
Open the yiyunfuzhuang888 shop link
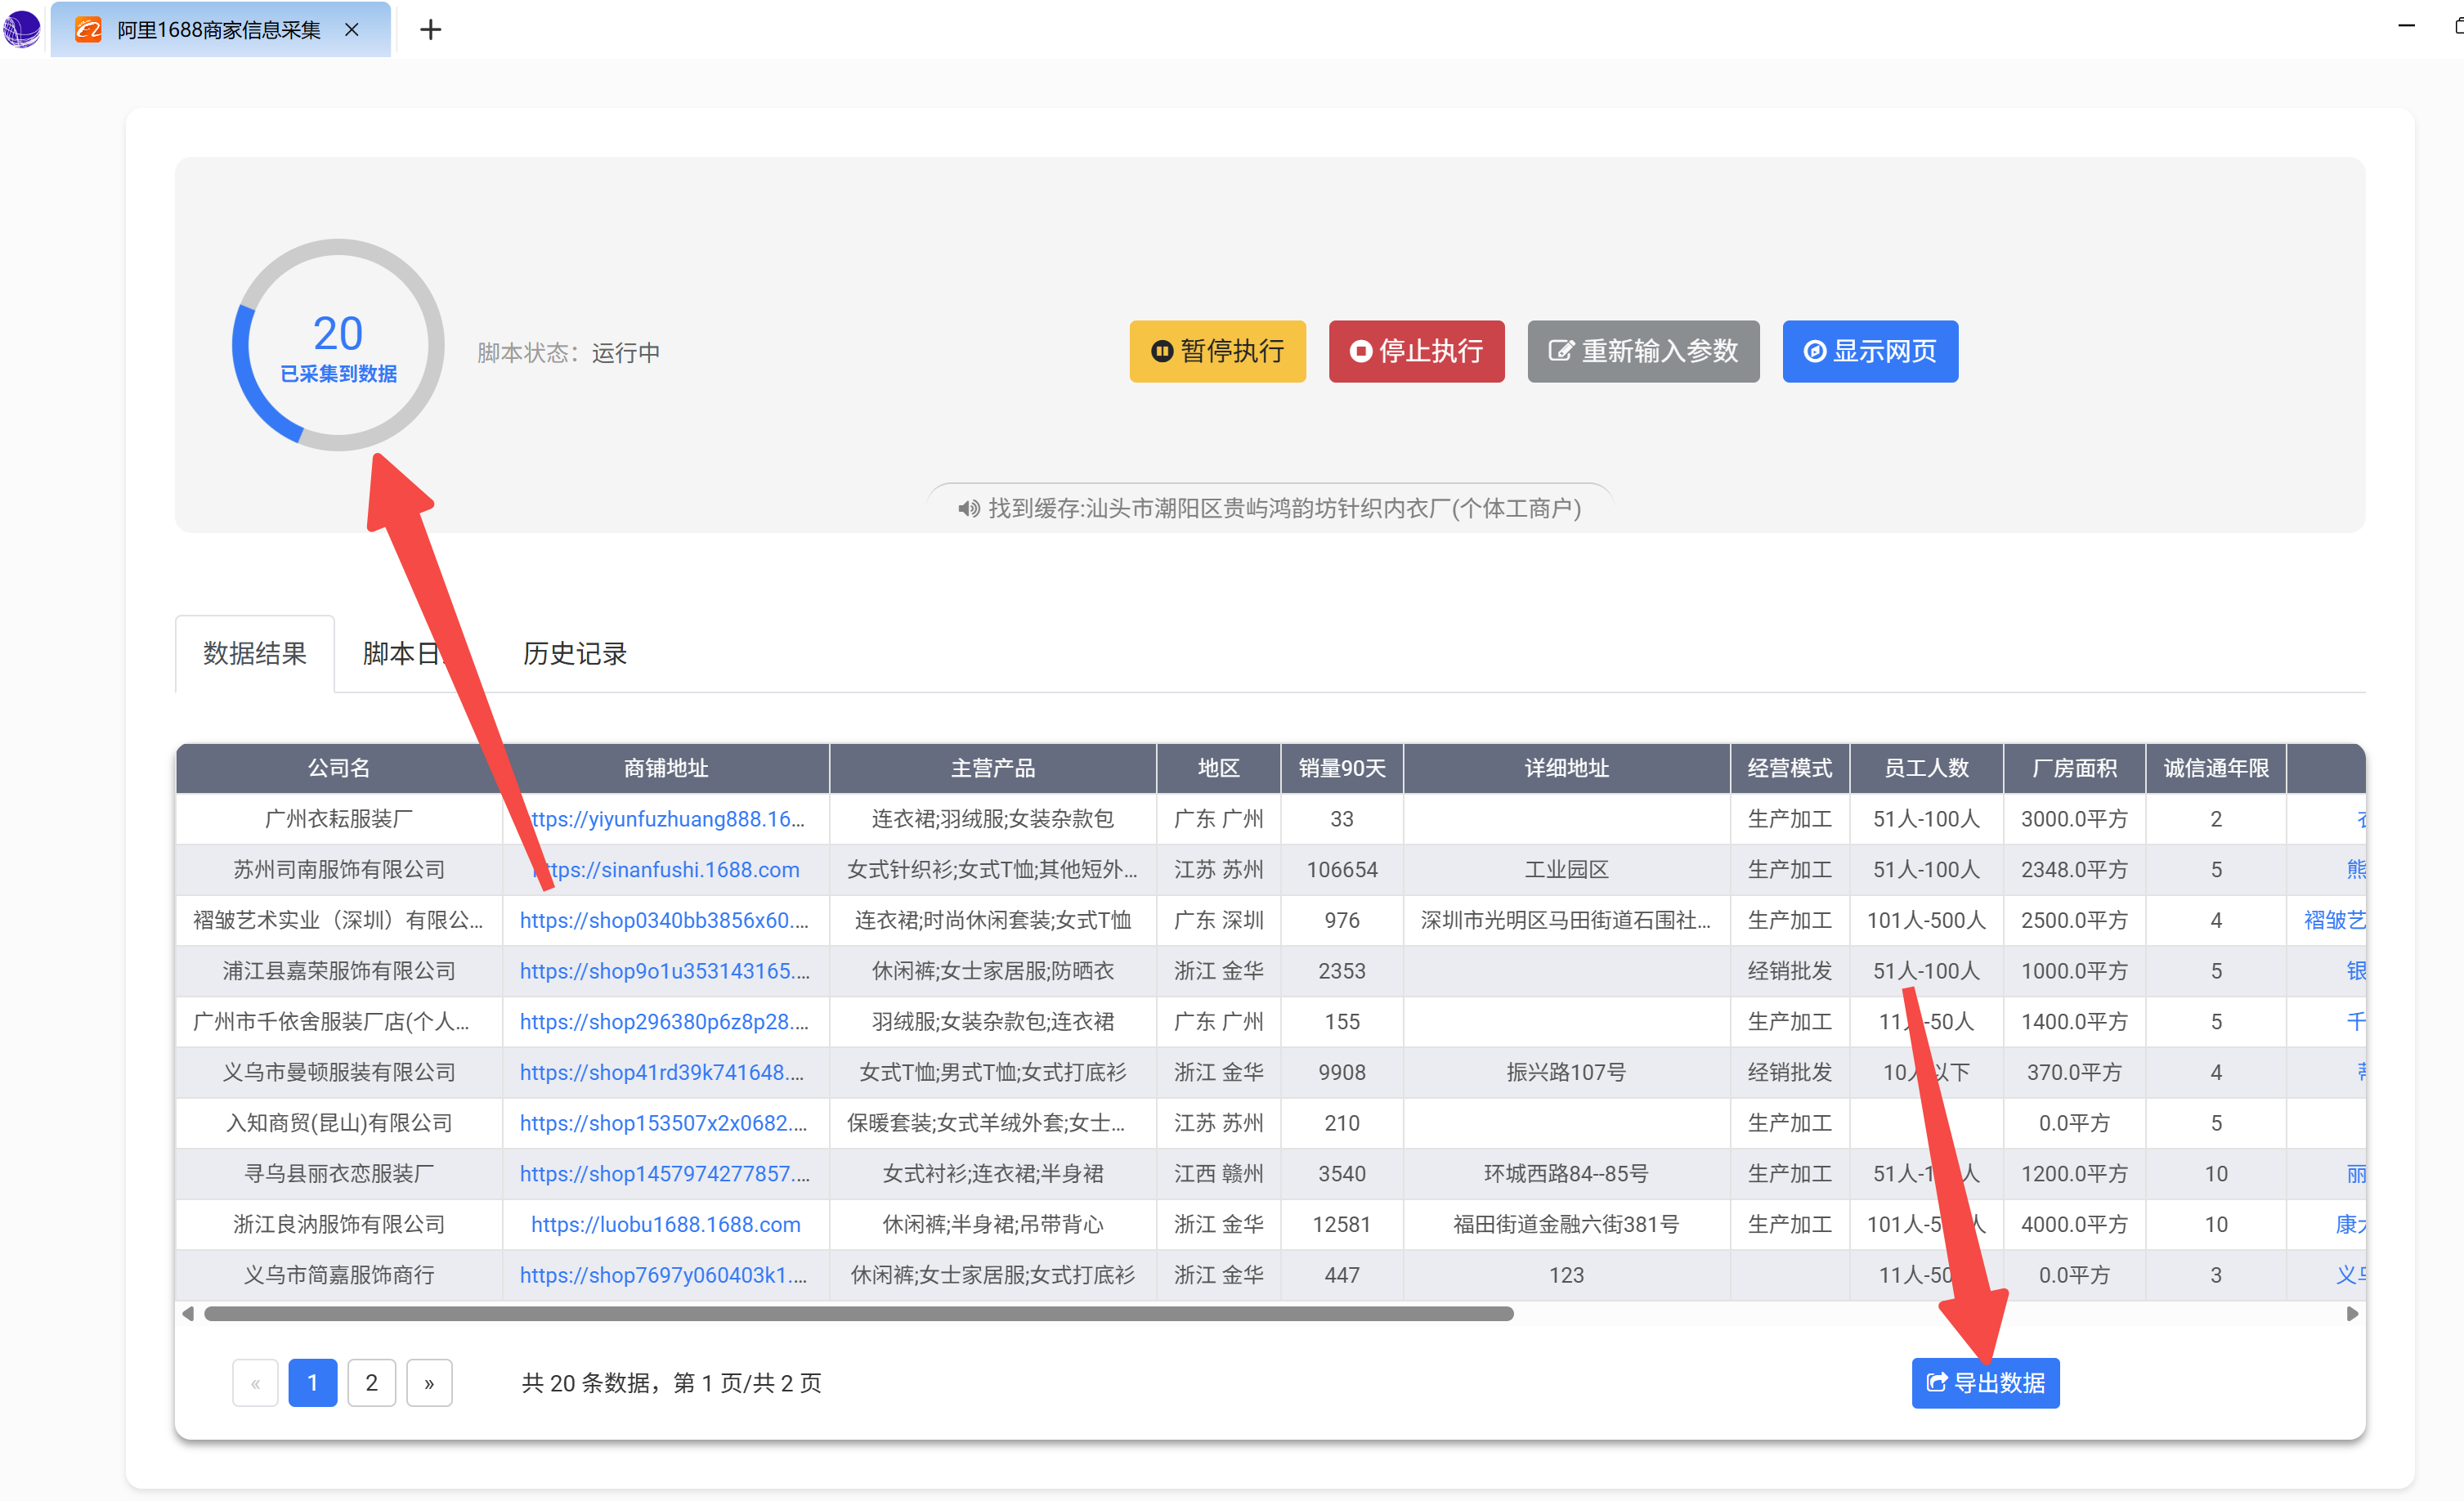(x=666, y=819)
